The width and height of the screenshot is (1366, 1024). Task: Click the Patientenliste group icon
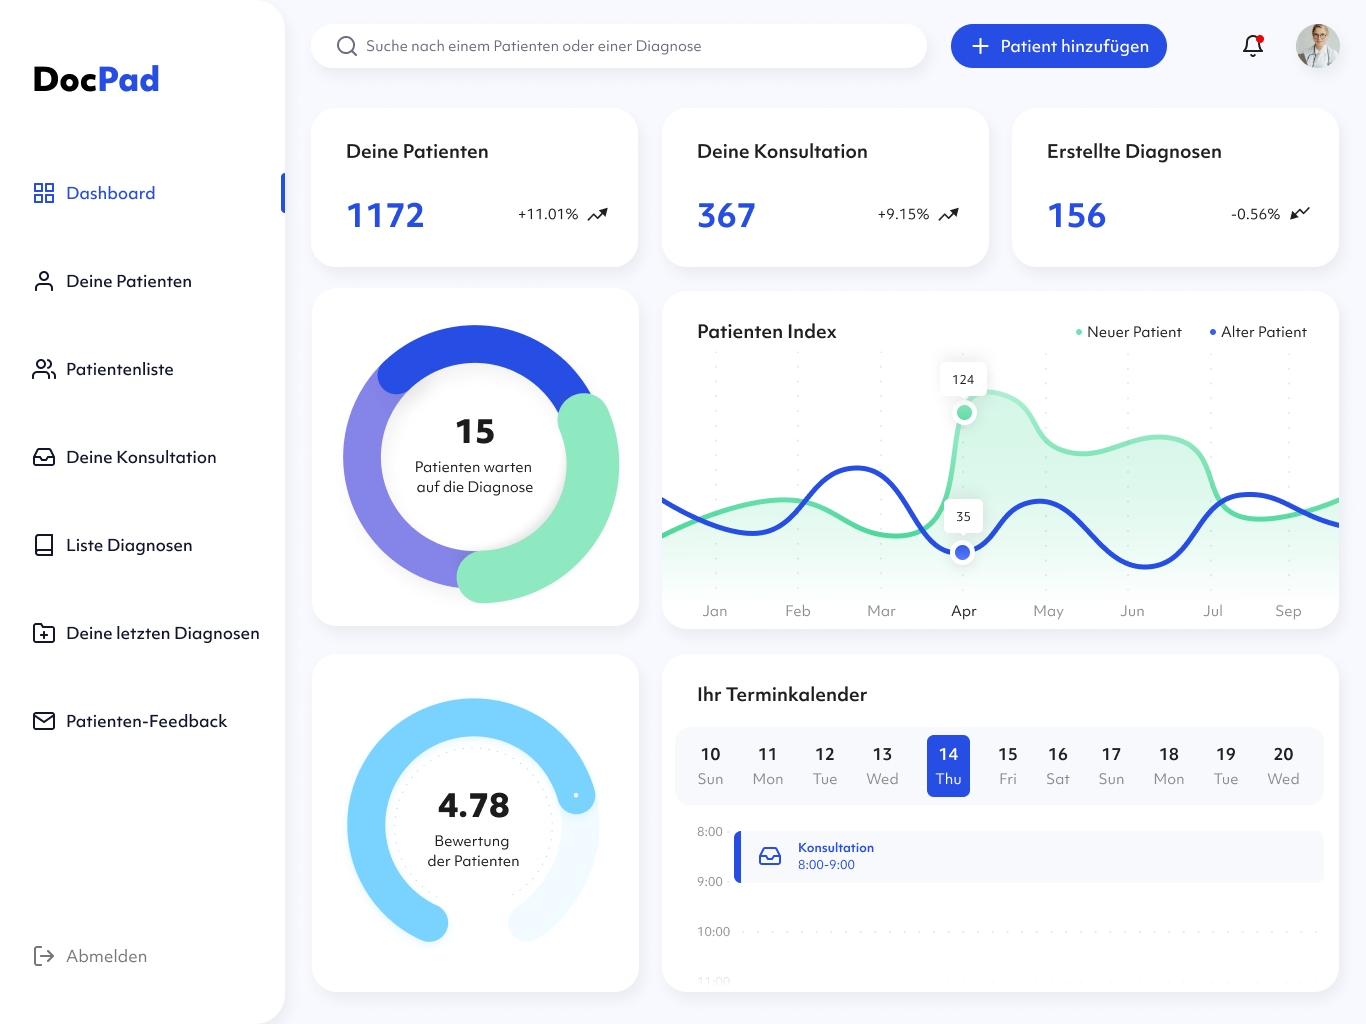pyautogui.click(x=44, y=369)
